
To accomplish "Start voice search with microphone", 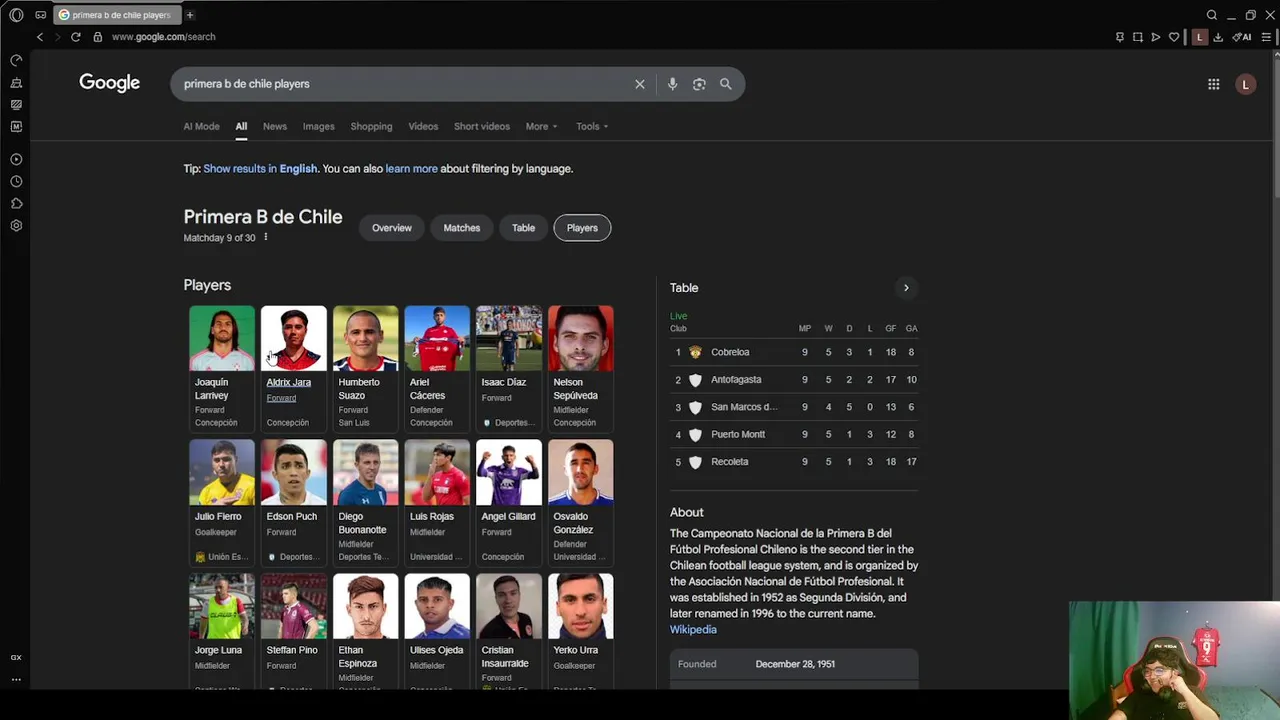I will [672, 84].
